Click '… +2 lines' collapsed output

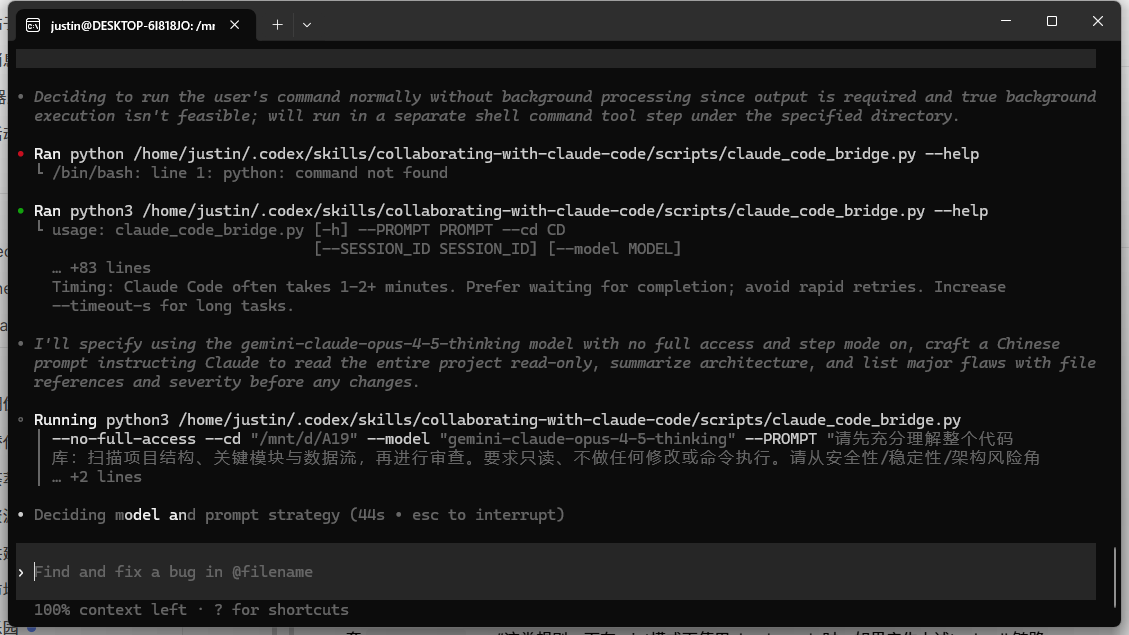pyautogui.click(x=97, y=477)
